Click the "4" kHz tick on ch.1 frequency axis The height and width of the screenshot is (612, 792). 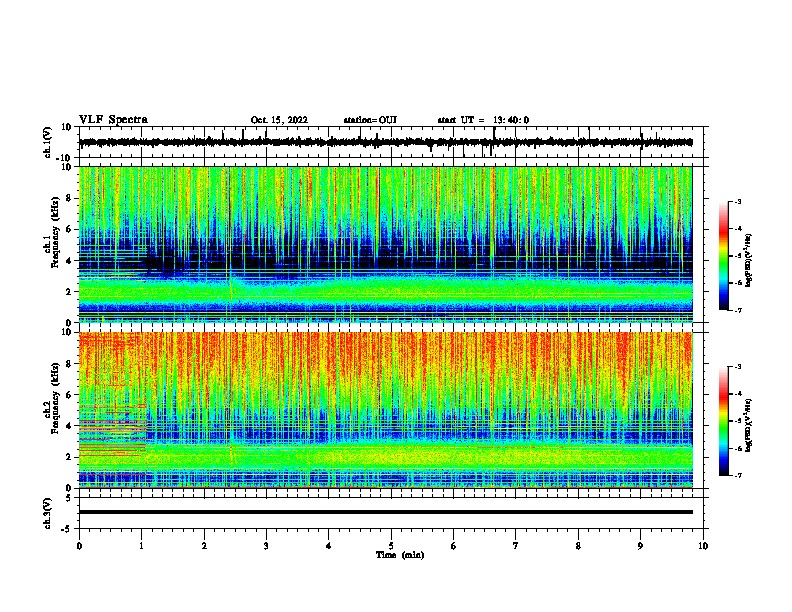[x=69, y=261]
